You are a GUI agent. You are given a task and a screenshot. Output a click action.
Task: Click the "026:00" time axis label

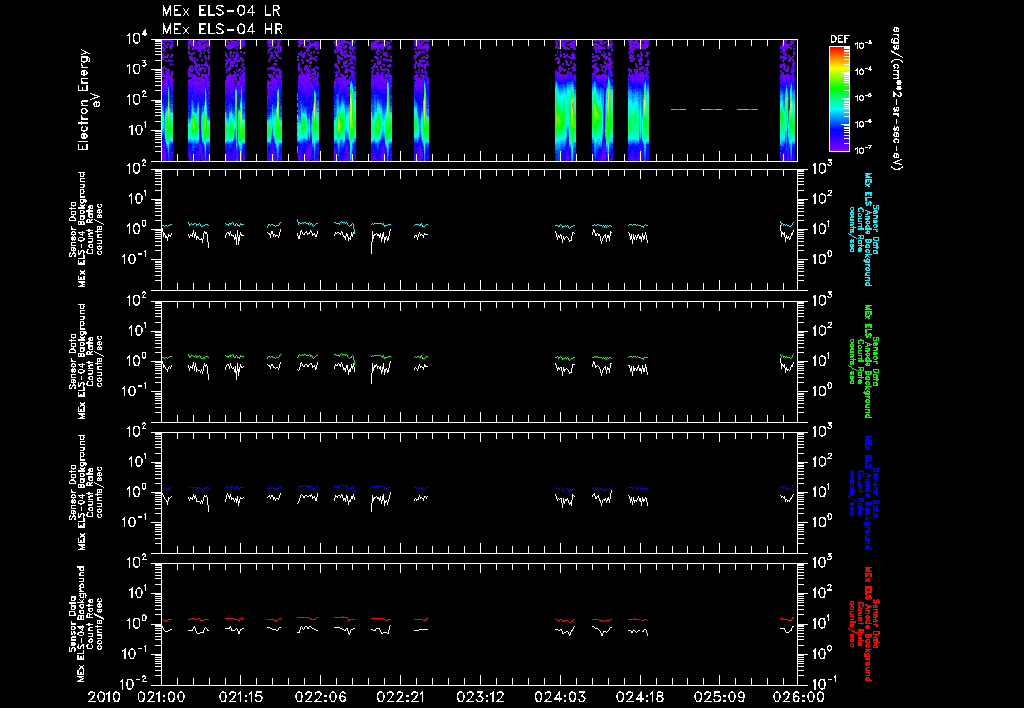tap(799, 698)
